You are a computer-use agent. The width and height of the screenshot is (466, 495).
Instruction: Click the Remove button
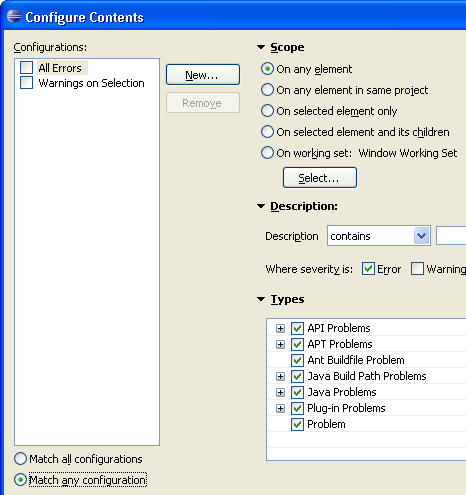203,103
